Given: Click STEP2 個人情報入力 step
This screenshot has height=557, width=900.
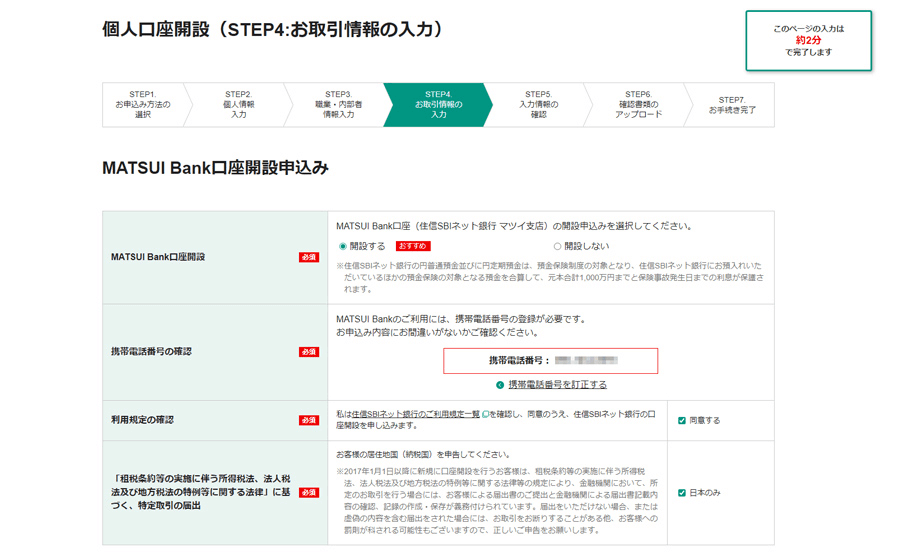Looking at the screenshot, I should click(x=239, y=105).
